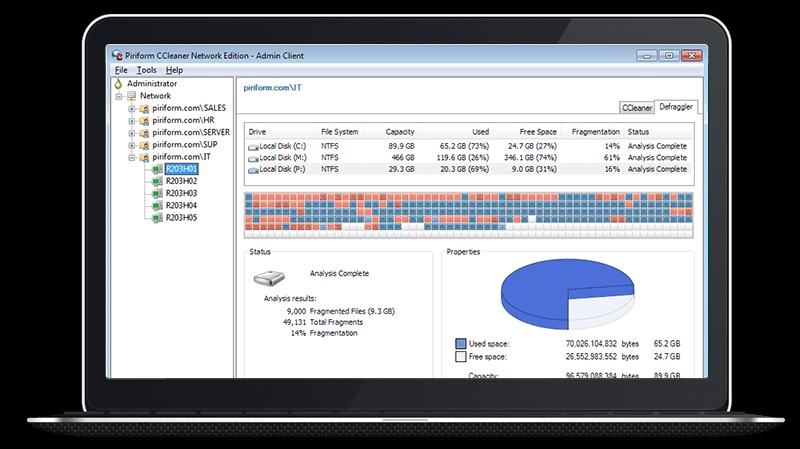Expand the piriform.com\SALES tree node

[132, 108]
